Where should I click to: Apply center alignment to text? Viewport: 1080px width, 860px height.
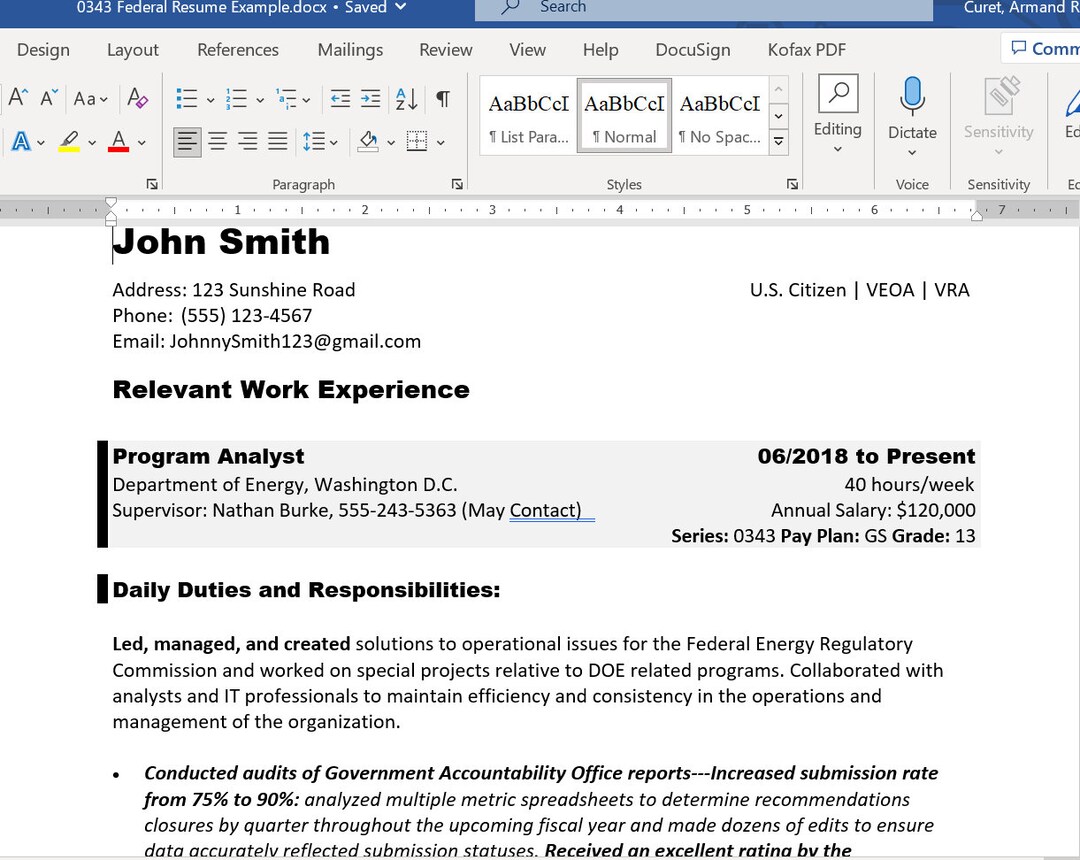[x=217, y=140]
